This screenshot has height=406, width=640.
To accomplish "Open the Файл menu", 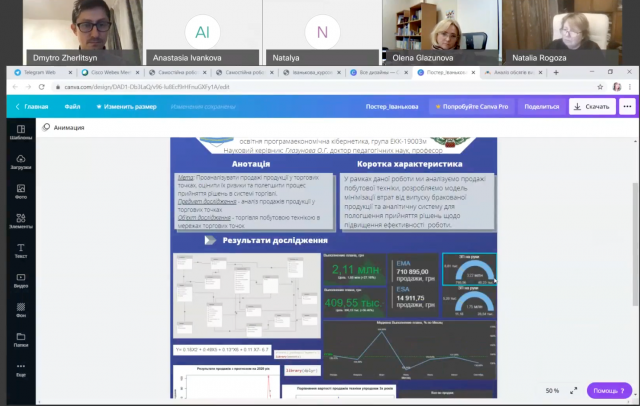I will 72,106.
